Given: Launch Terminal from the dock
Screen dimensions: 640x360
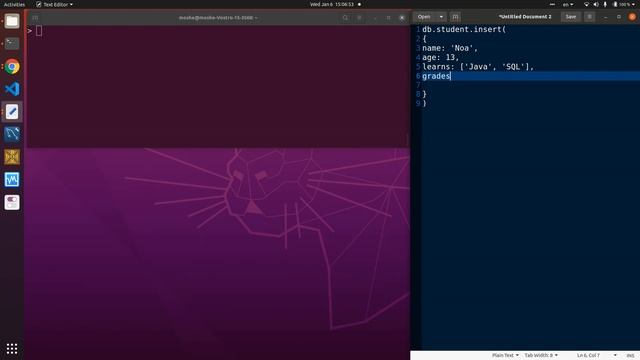Looking at the screenshot, I should click(x=12, y=43).
